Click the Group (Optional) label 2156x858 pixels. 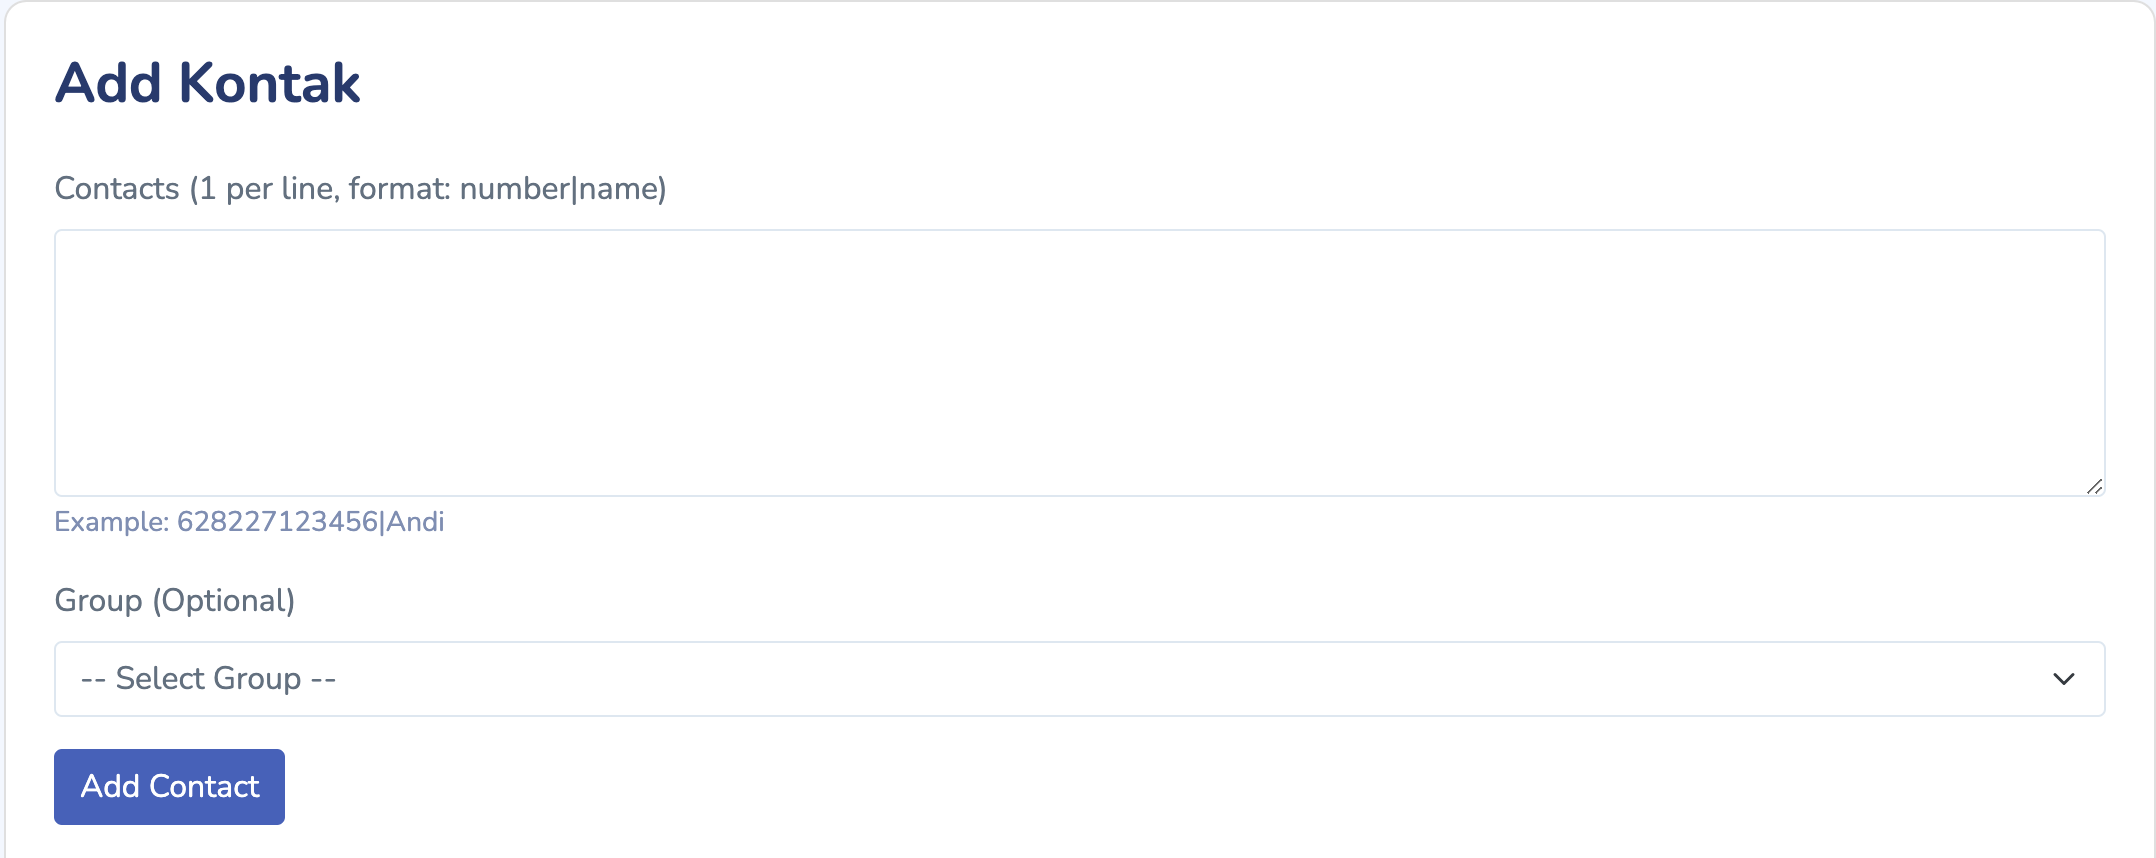coord(175,601)
